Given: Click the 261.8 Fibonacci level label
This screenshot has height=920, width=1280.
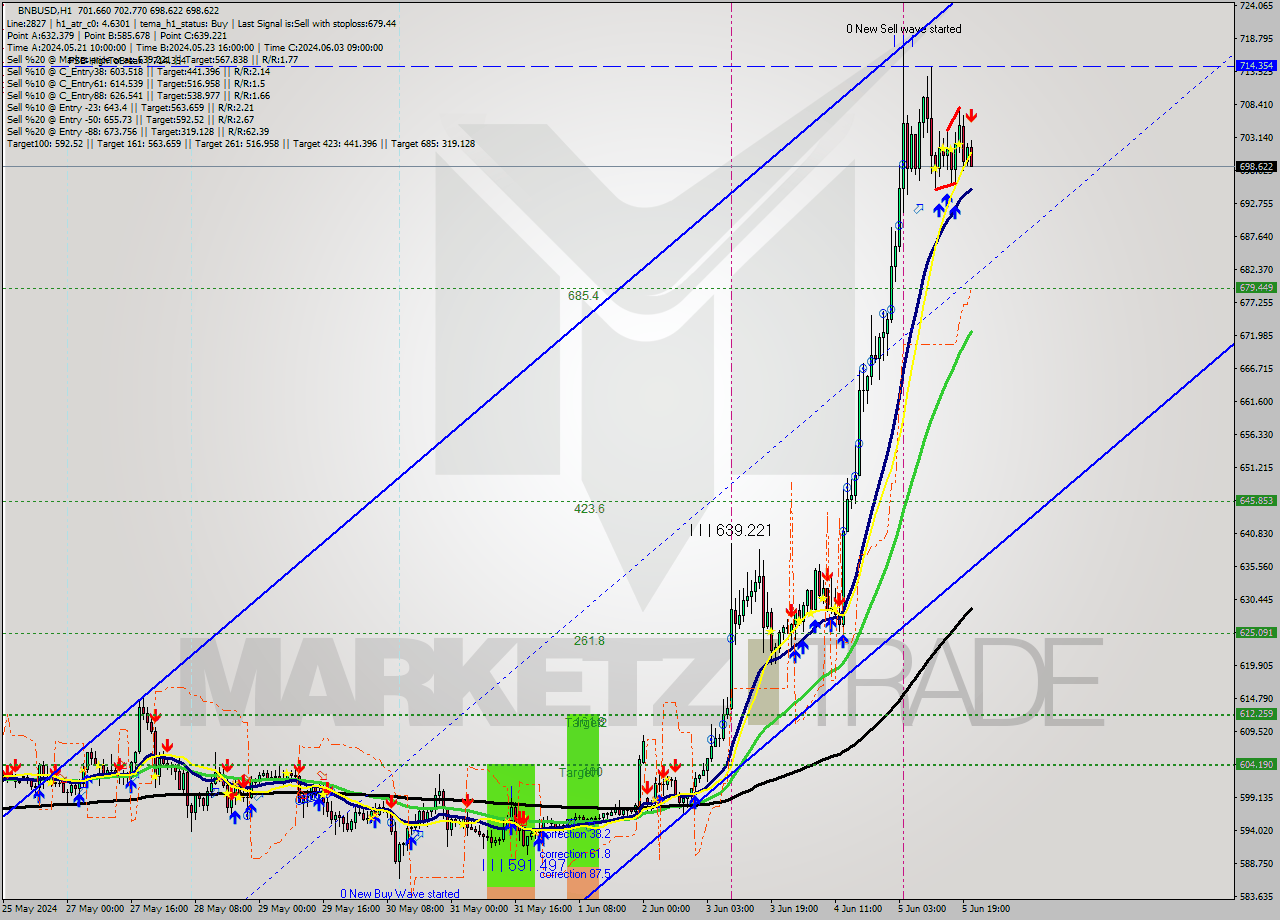Looking at the screenshot, I should [589, 640].
